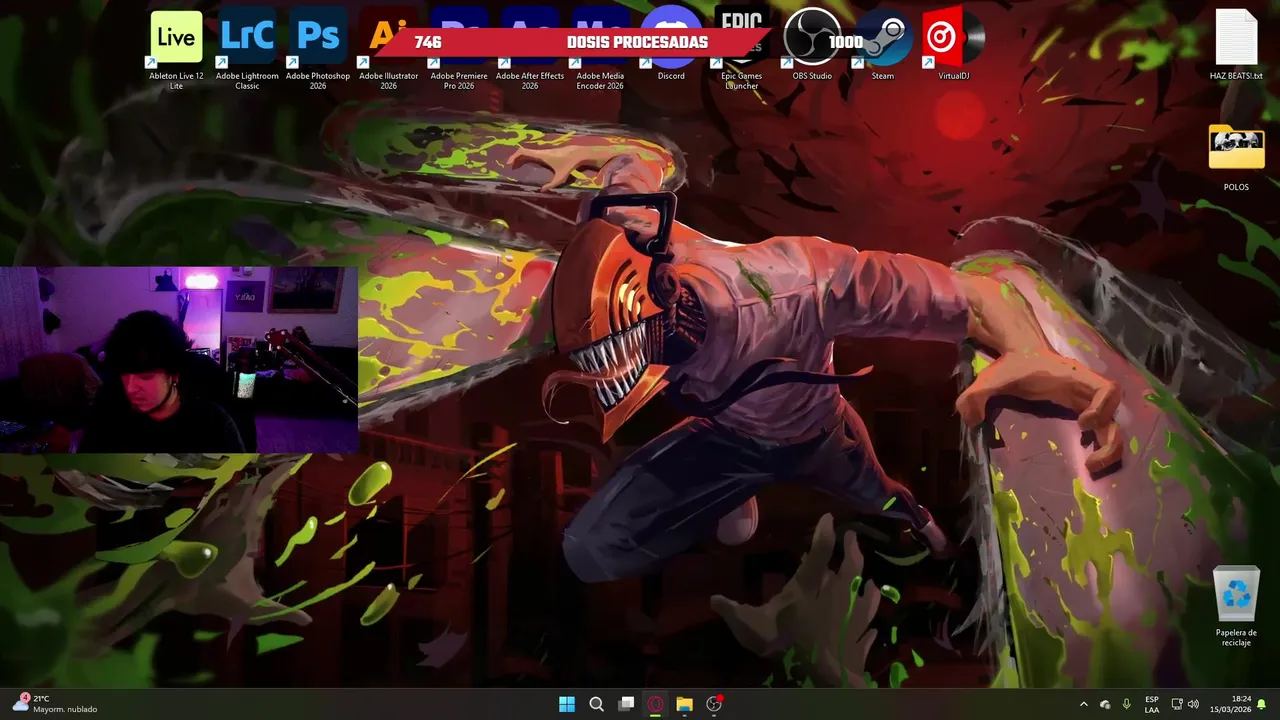The image size is (1280, 720).
Task: Open the taskbar app with red badge
Action: 714,704
